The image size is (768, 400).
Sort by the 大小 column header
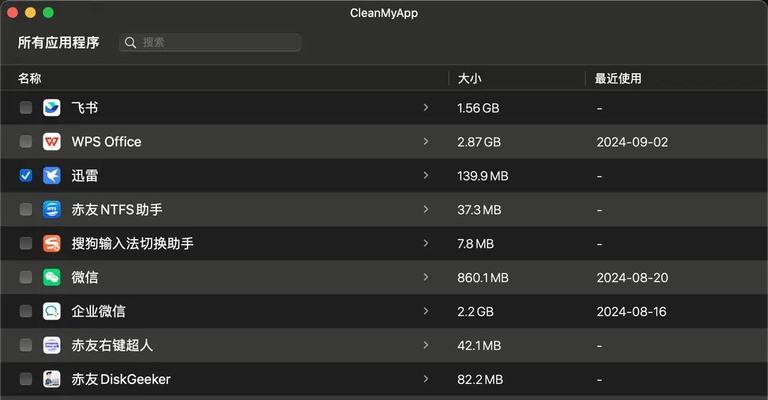[x=469, y=78]
